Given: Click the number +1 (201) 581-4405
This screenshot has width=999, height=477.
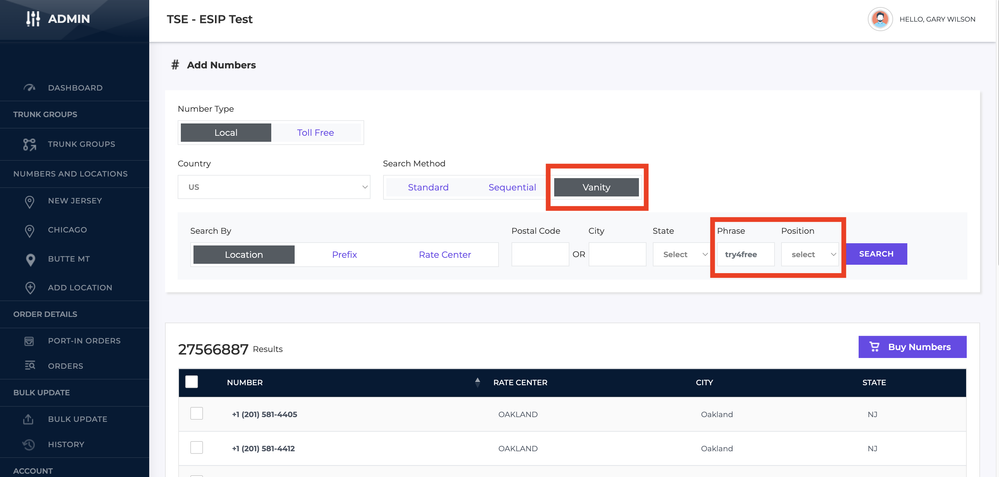Looking at the screenshot, I should tap(264, 414).
